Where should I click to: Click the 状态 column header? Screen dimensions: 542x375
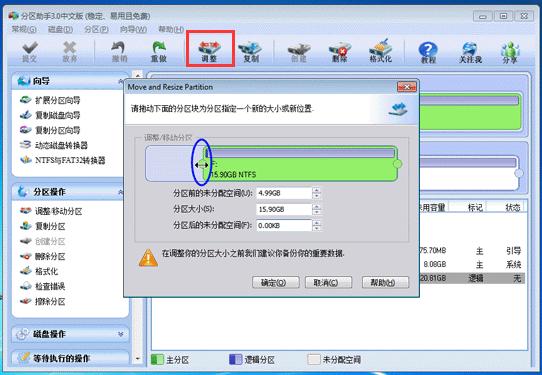[x=513, y=207]
